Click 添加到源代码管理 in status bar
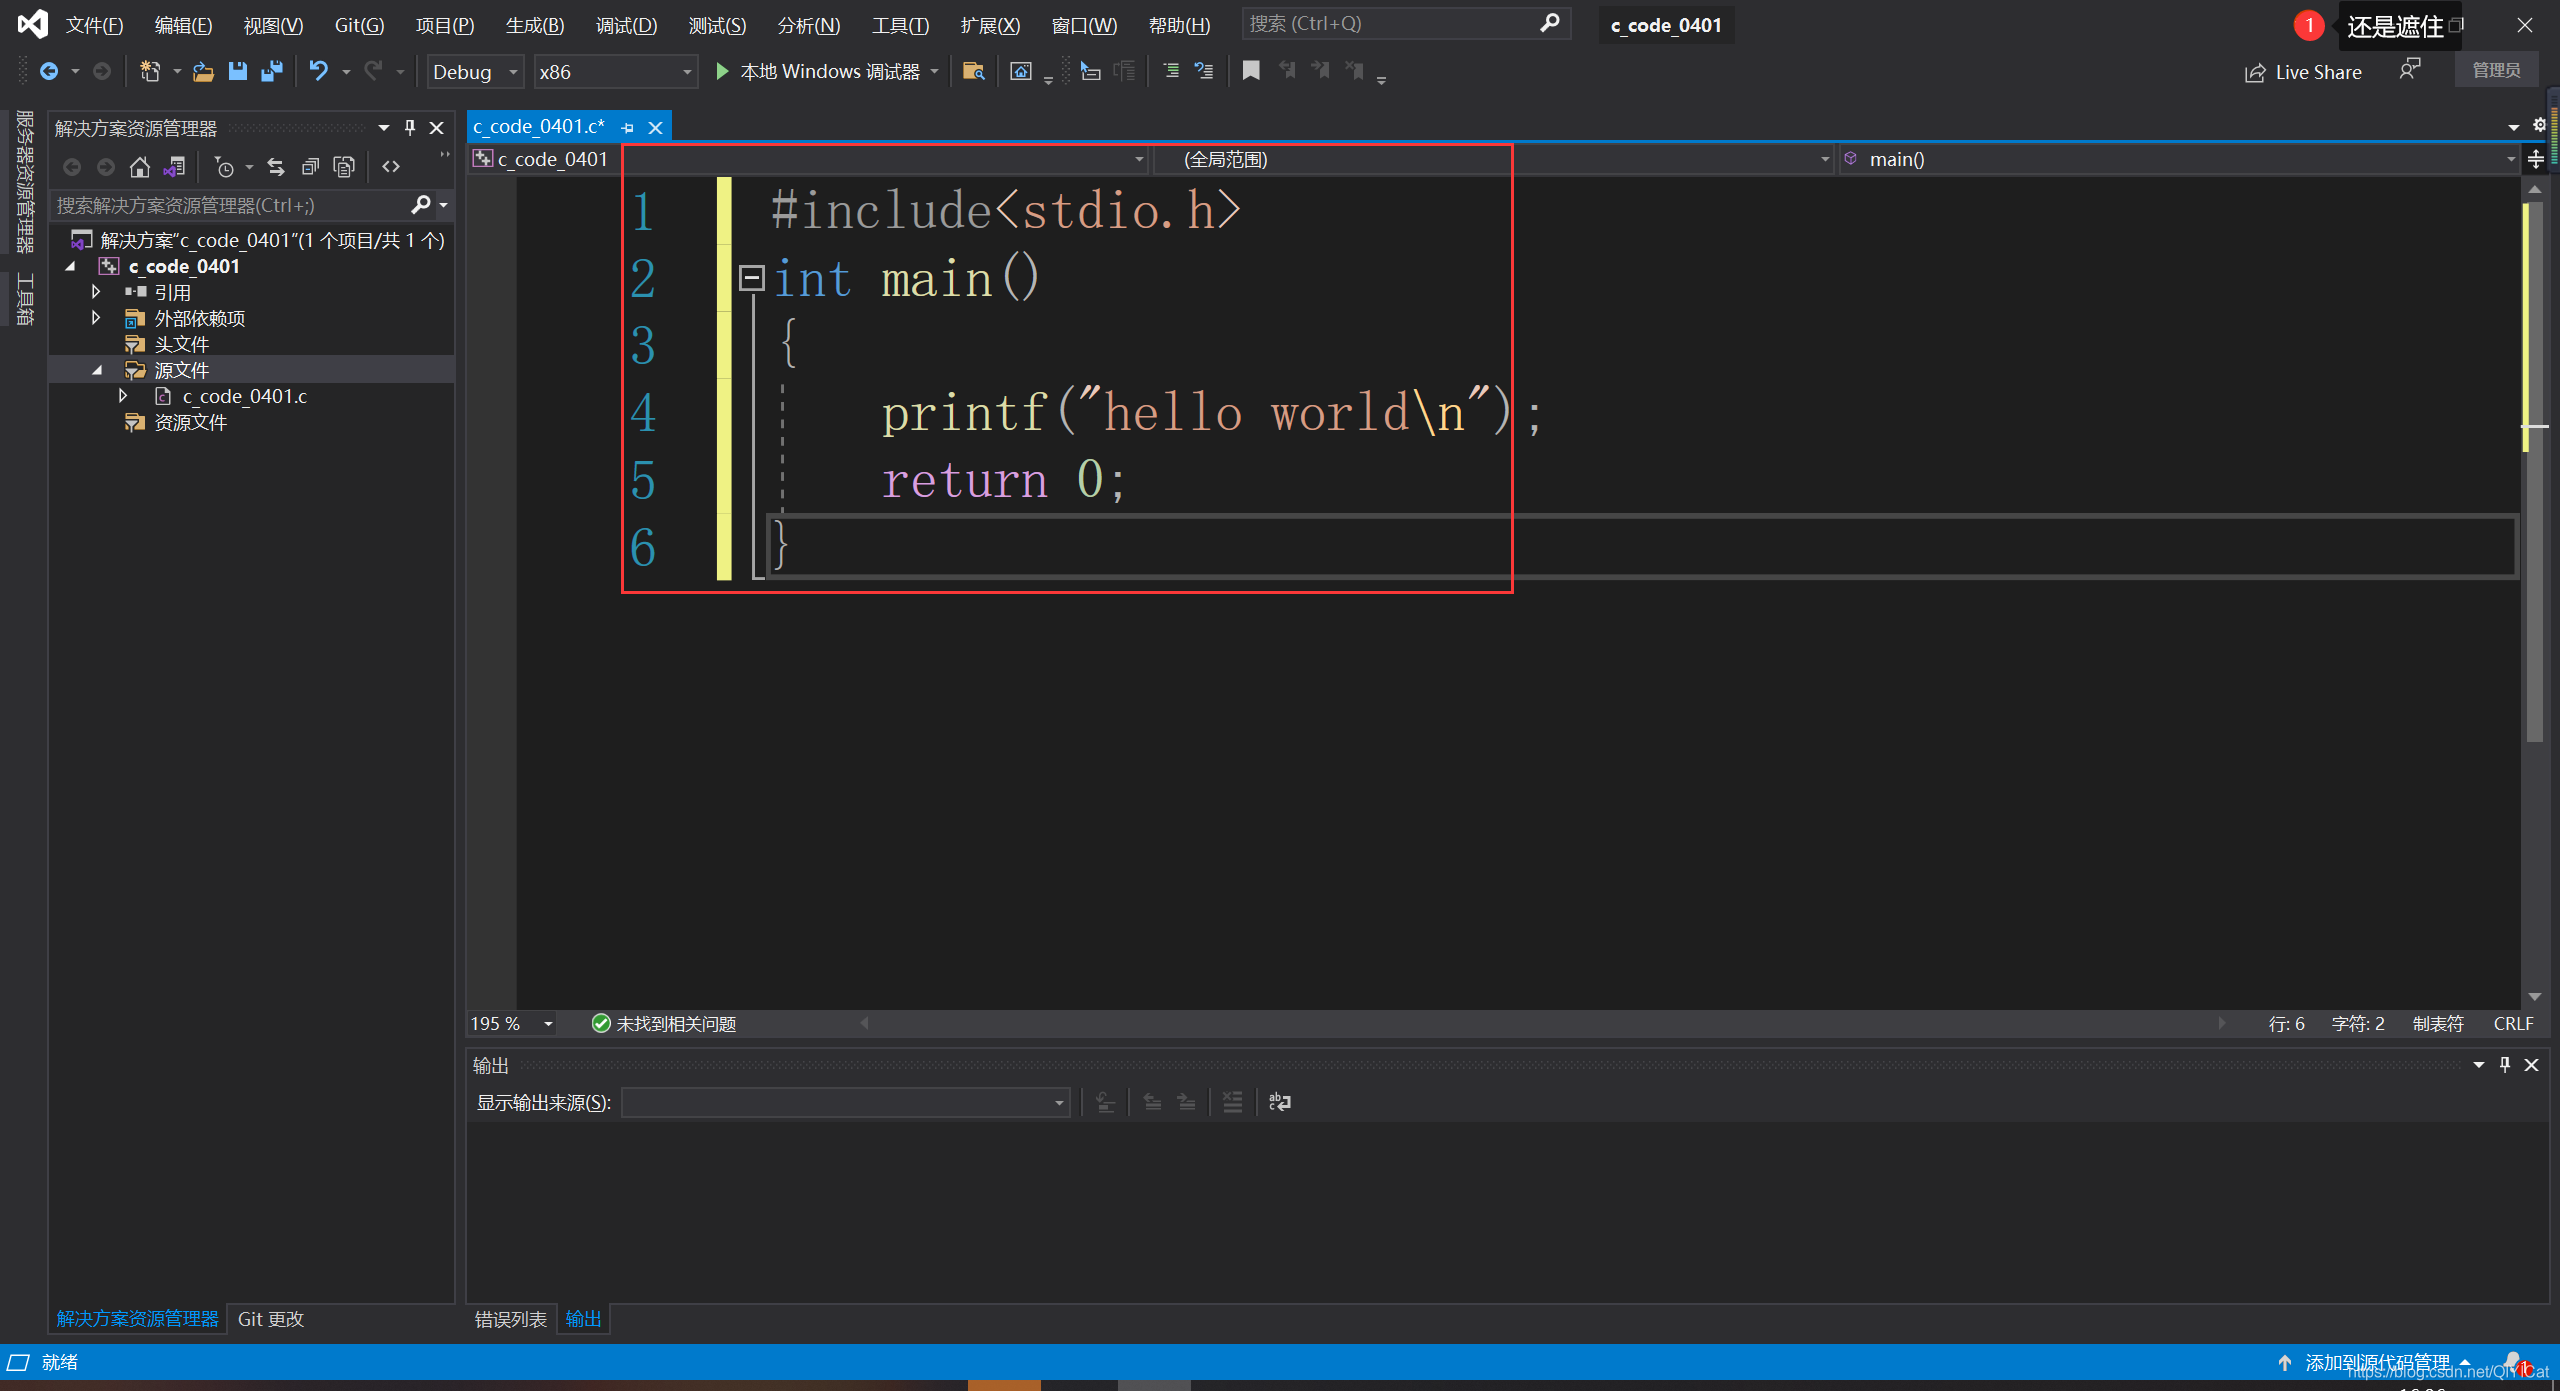The width and height of the screenshot is (2560, 1391). (2377, 1362)
